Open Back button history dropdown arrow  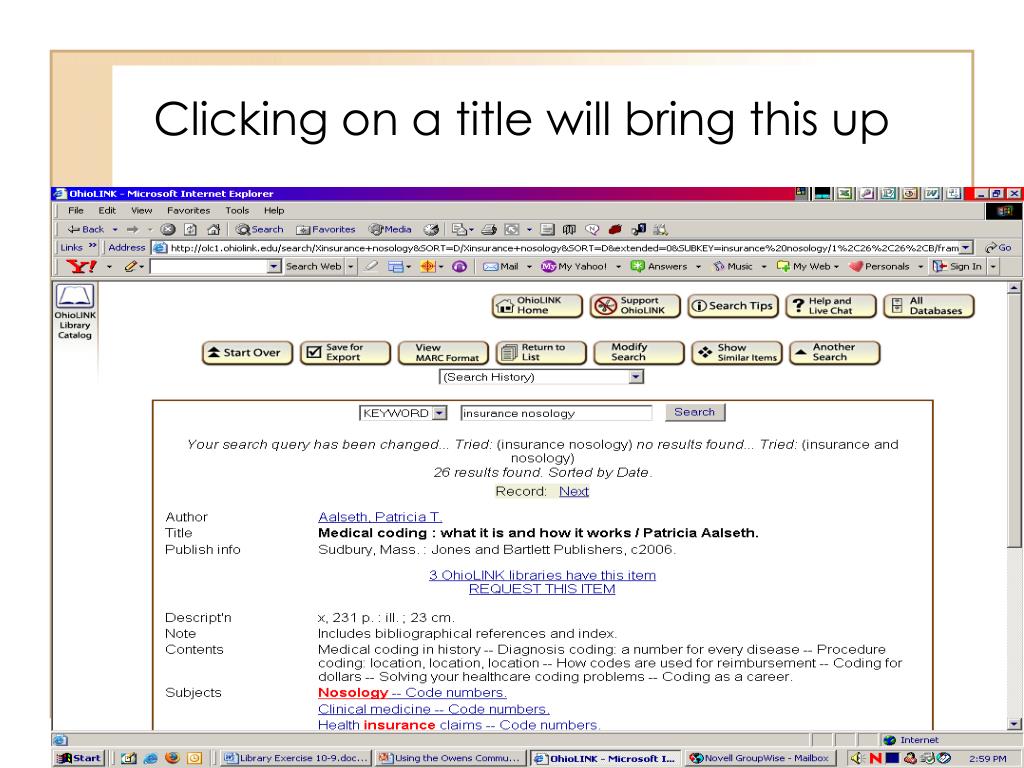pyautogui.click(x=115, y=229)
